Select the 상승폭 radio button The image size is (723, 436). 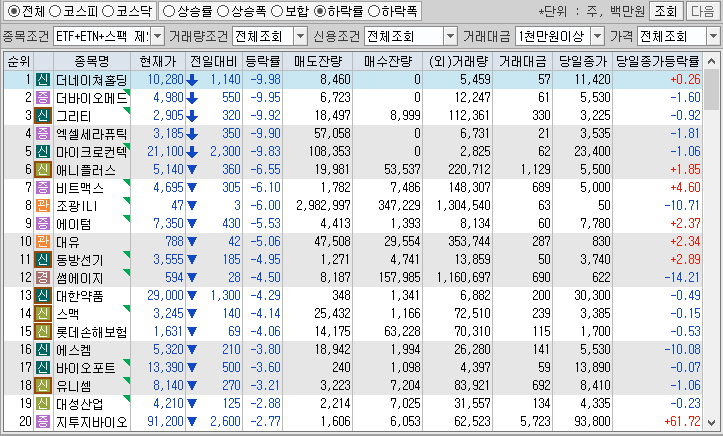coord(223,11)
